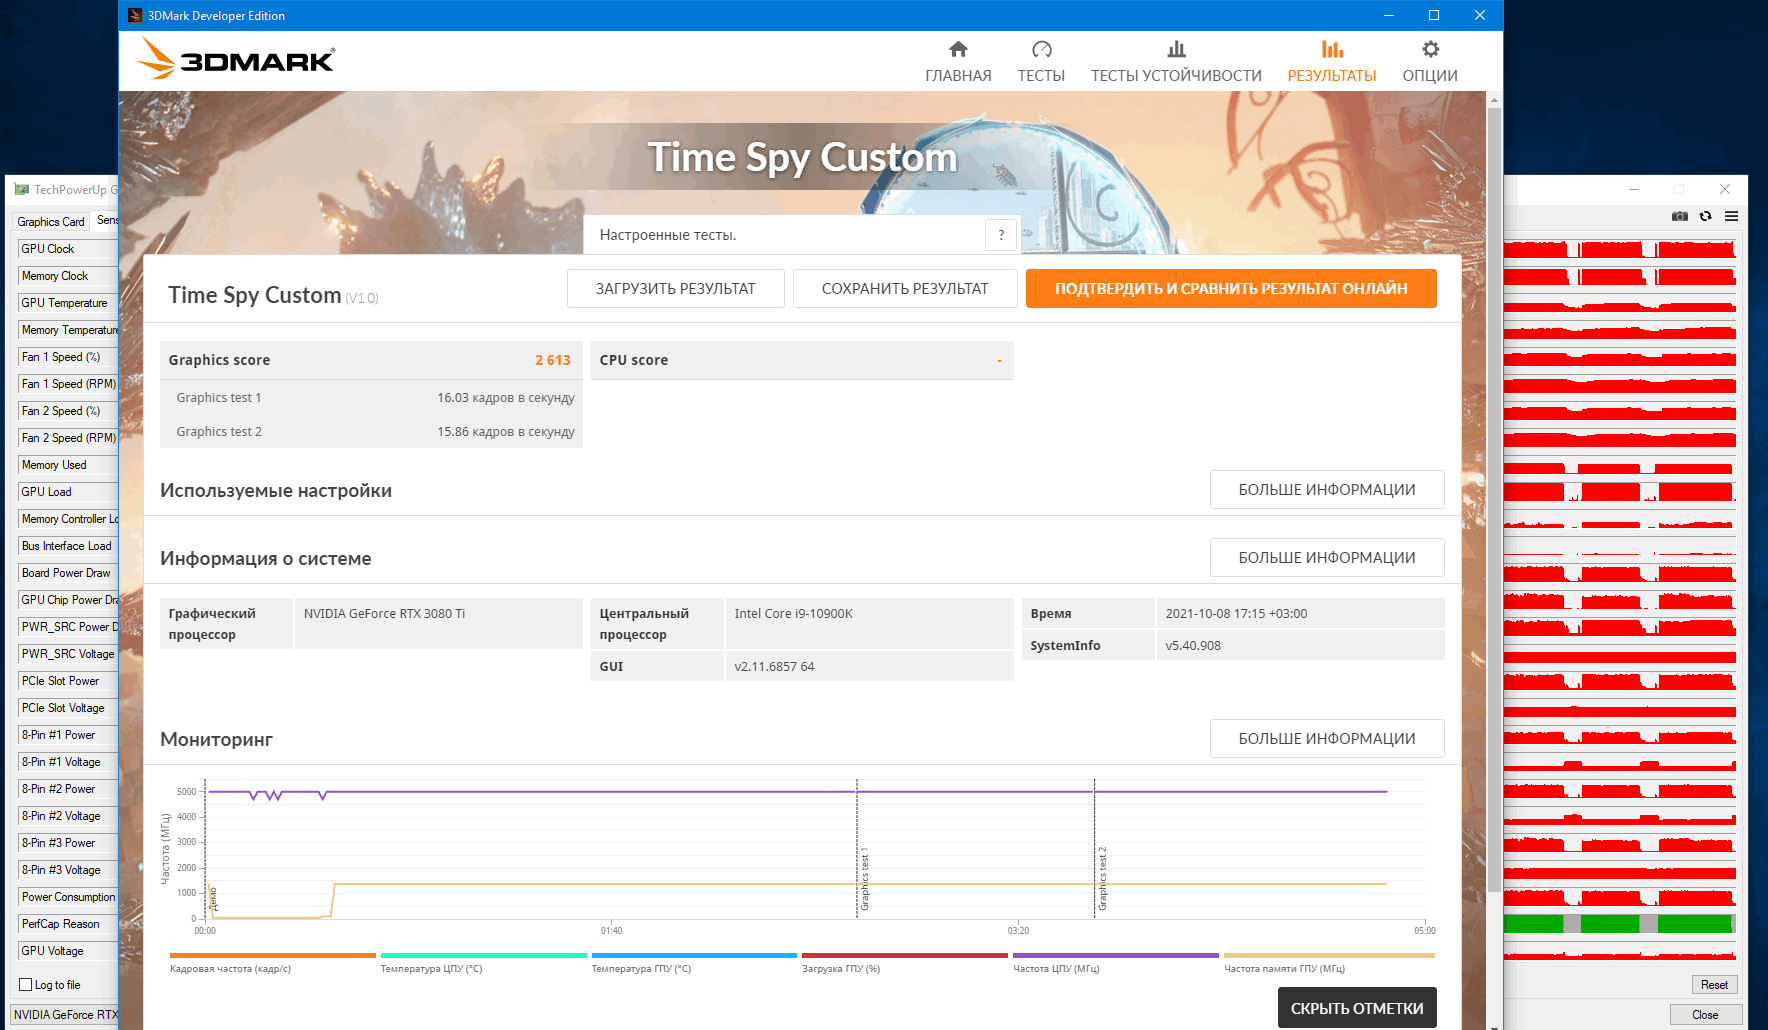Viewport: 1768px width, 1030px height.
Task: Click СОХРАНИТЬ РЕЗУЛЬТАТ button
Action: (x=905, y=289)
